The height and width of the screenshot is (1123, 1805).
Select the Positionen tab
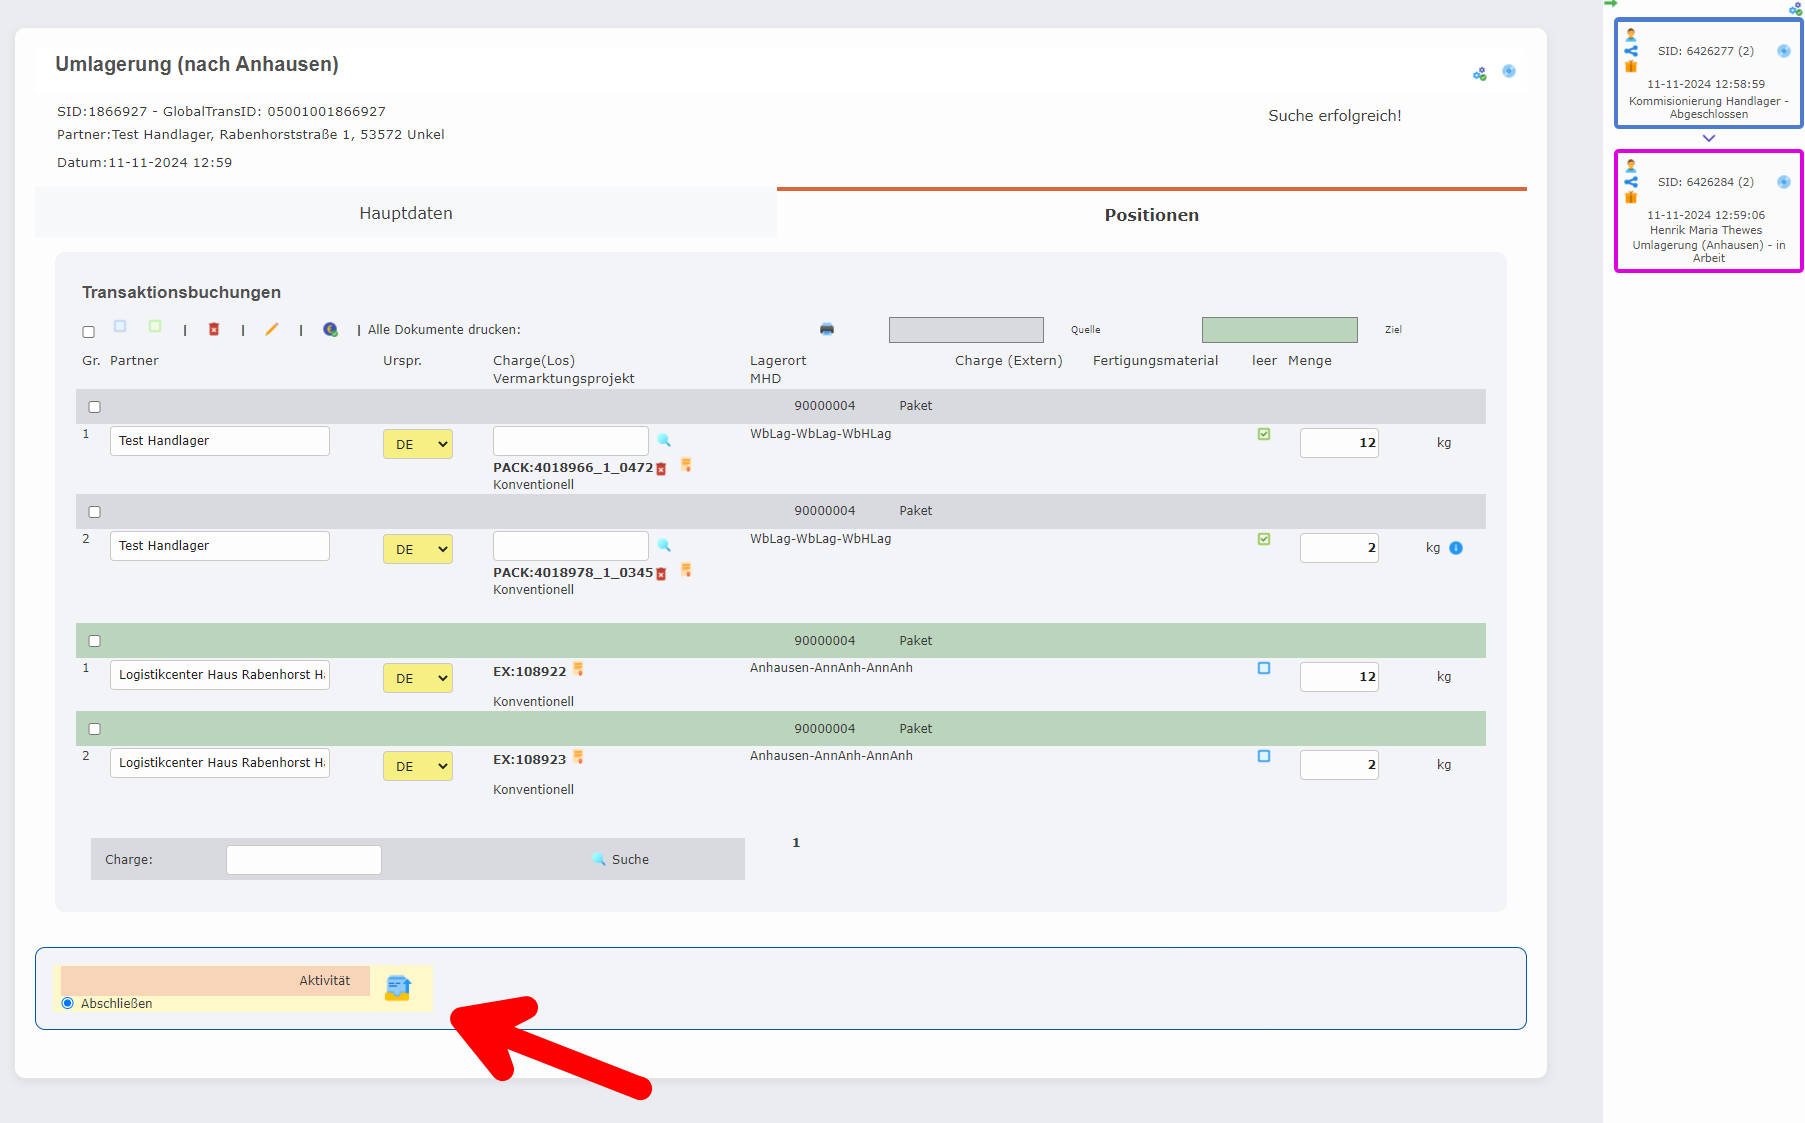pos(1151,215)
